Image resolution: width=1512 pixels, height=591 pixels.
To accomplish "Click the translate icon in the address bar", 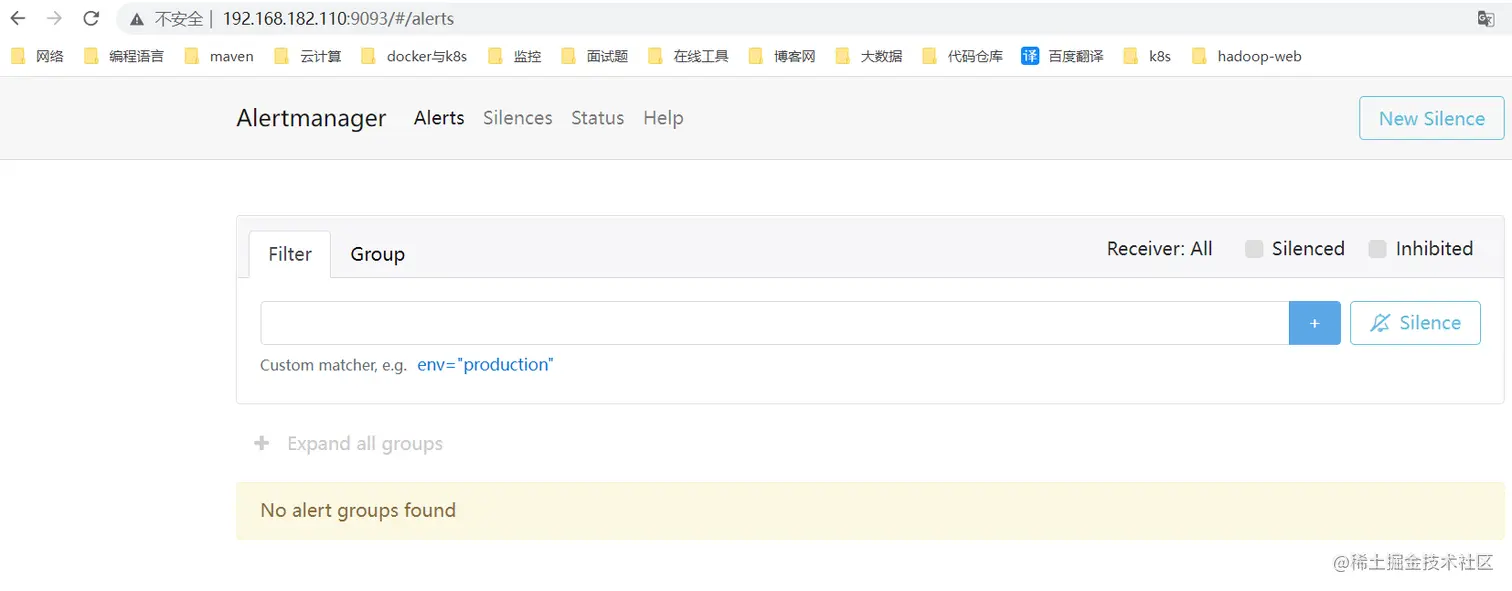I will click(x=1486, y=18).
